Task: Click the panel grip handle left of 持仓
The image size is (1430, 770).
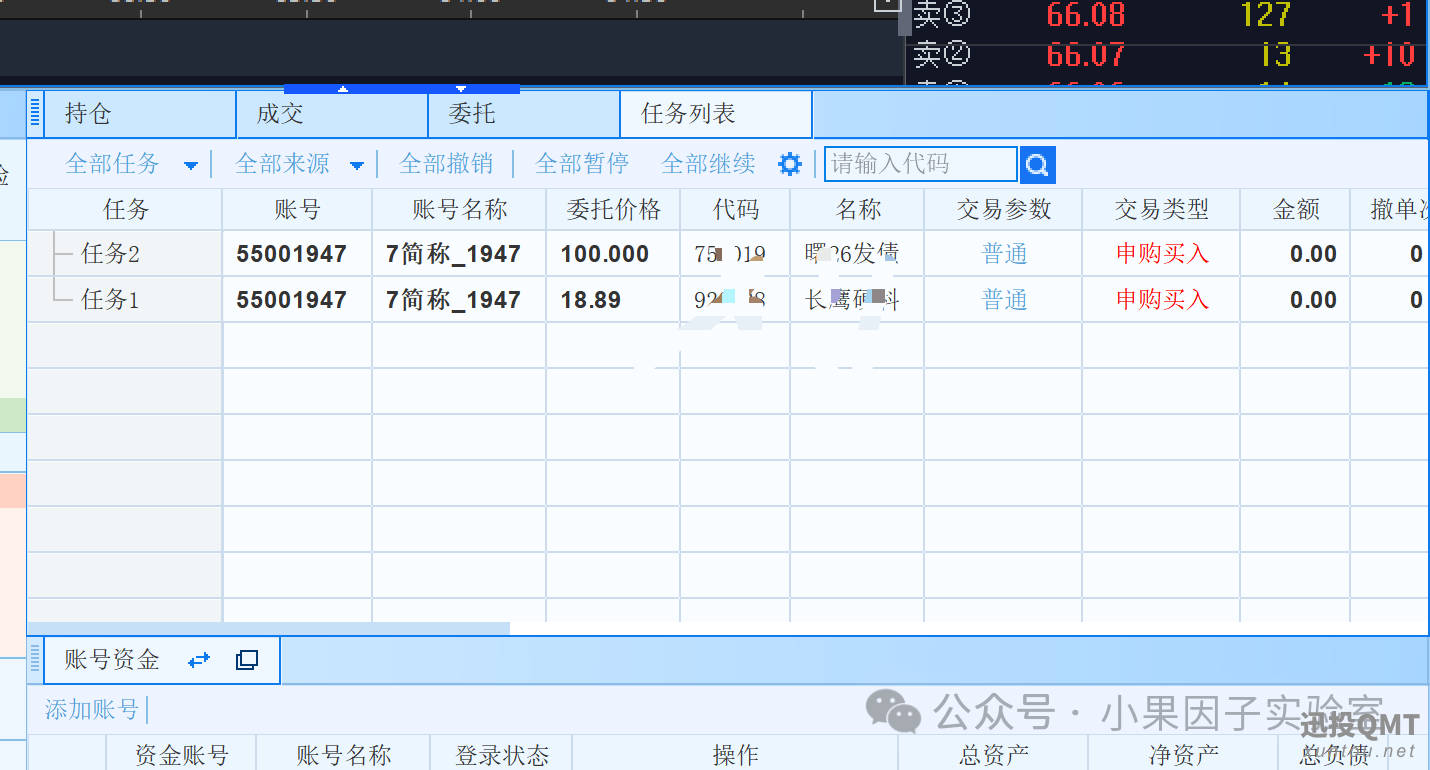Action: click(x=36, y=113)
